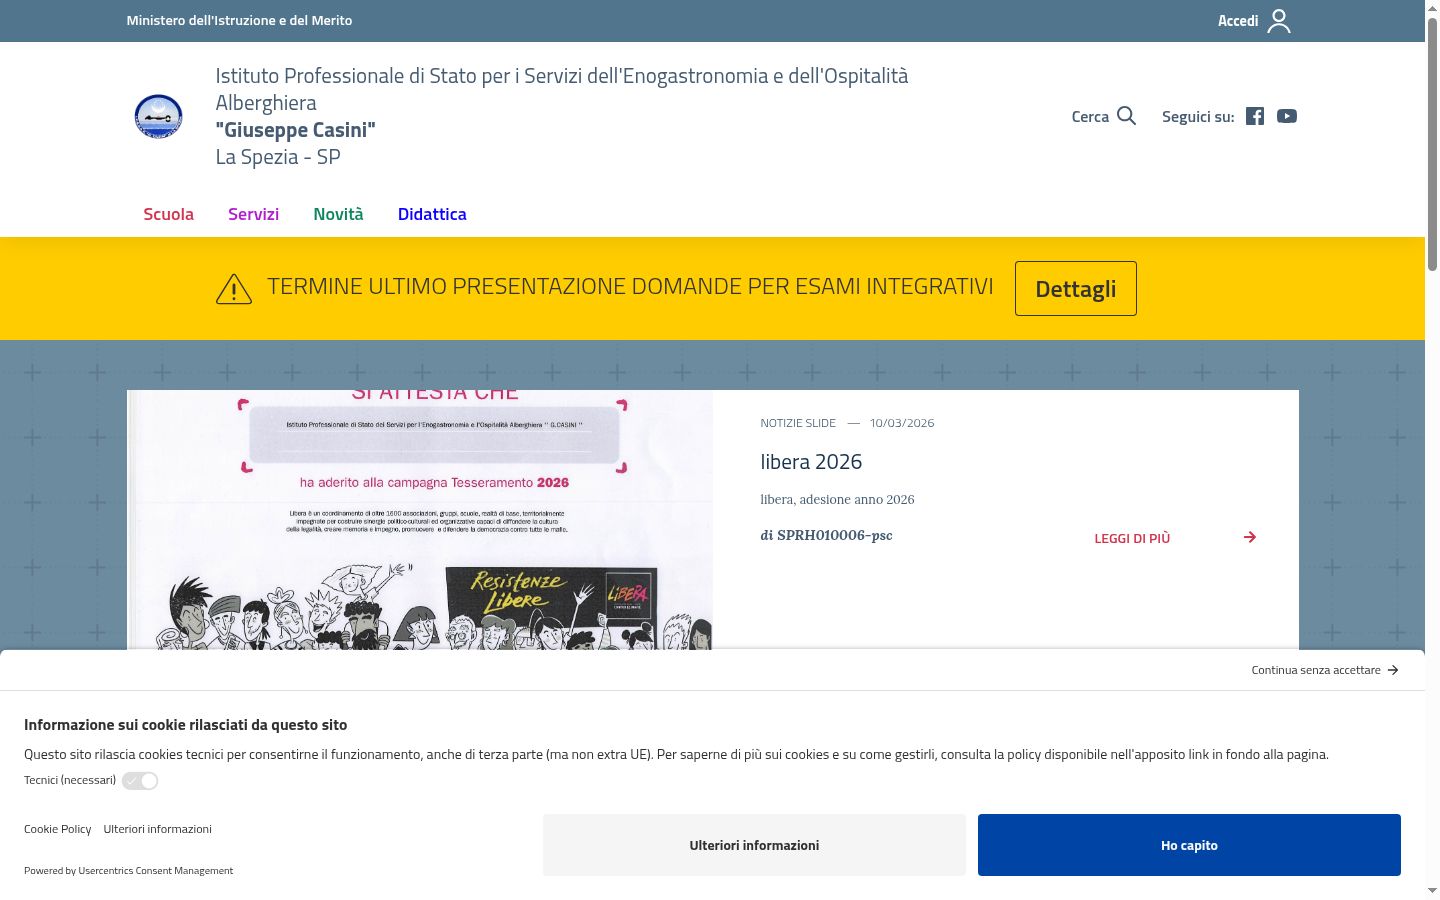Click the NOTIZIE SLIDE category label
The height and width of the screenshot is (900, 1440).
pyautogui.click(x=798, y=423)
